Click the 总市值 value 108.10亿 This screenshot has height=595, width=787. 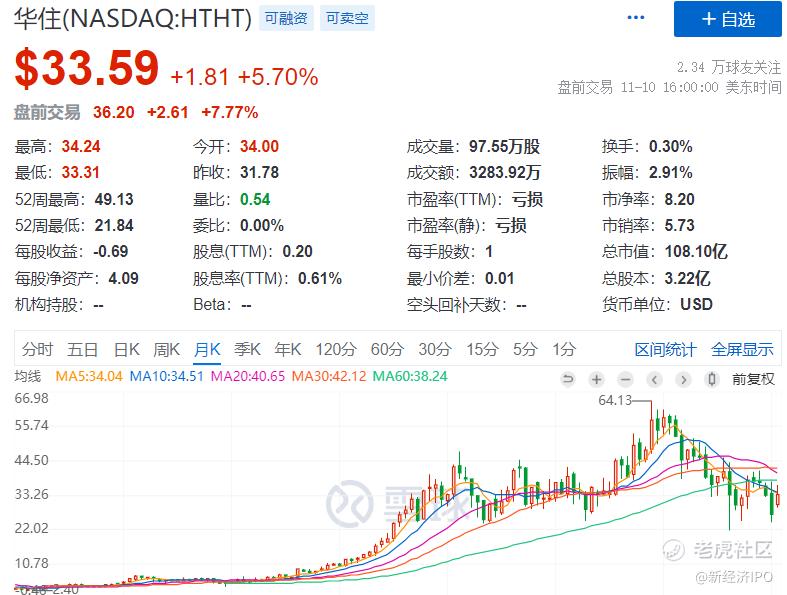click(696, 251)
